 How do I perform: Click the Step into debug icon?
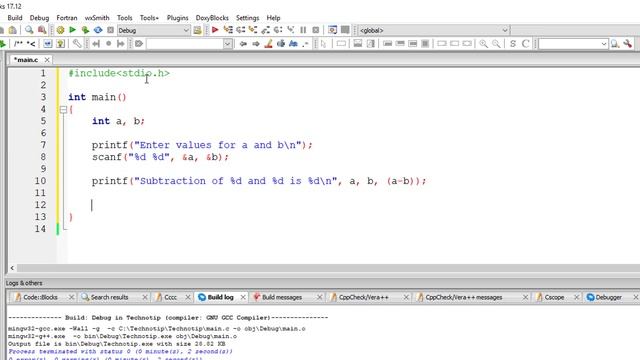click(253, 30)
